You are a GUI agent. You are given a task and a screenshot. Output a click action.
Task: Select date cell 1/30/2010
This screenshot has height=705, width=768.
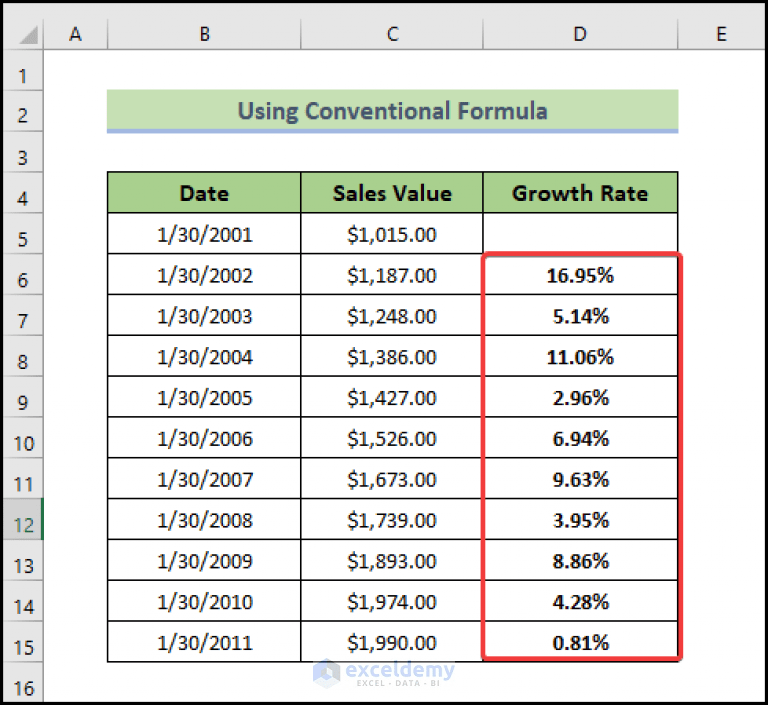204,601
